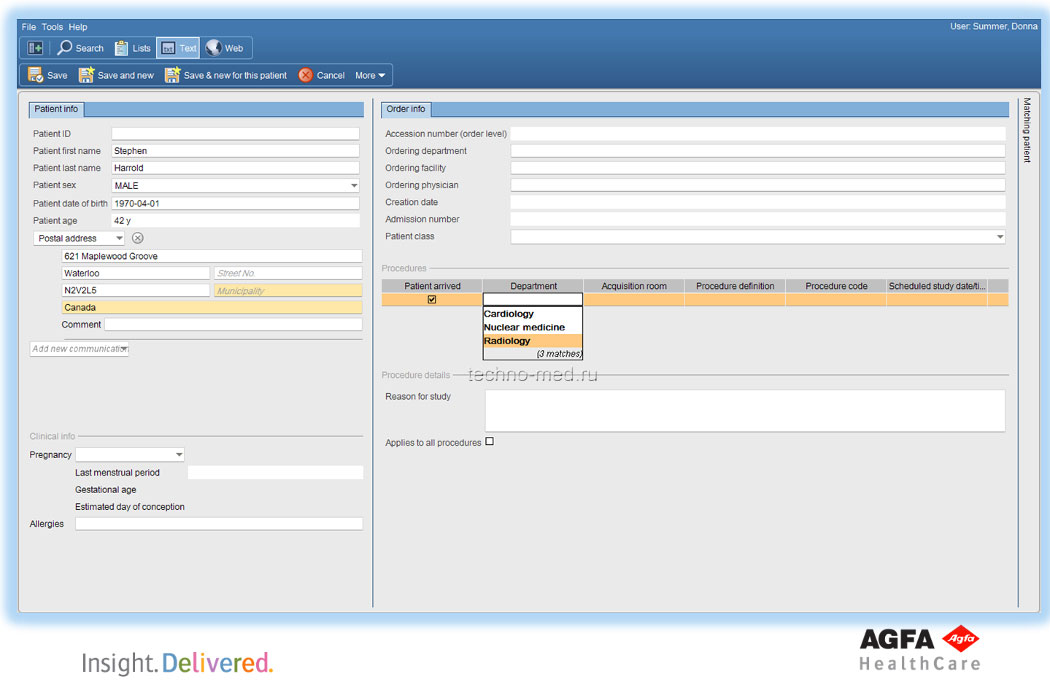
Task: Click the panel layout icon in toolbar
Action: click(35, 48)
